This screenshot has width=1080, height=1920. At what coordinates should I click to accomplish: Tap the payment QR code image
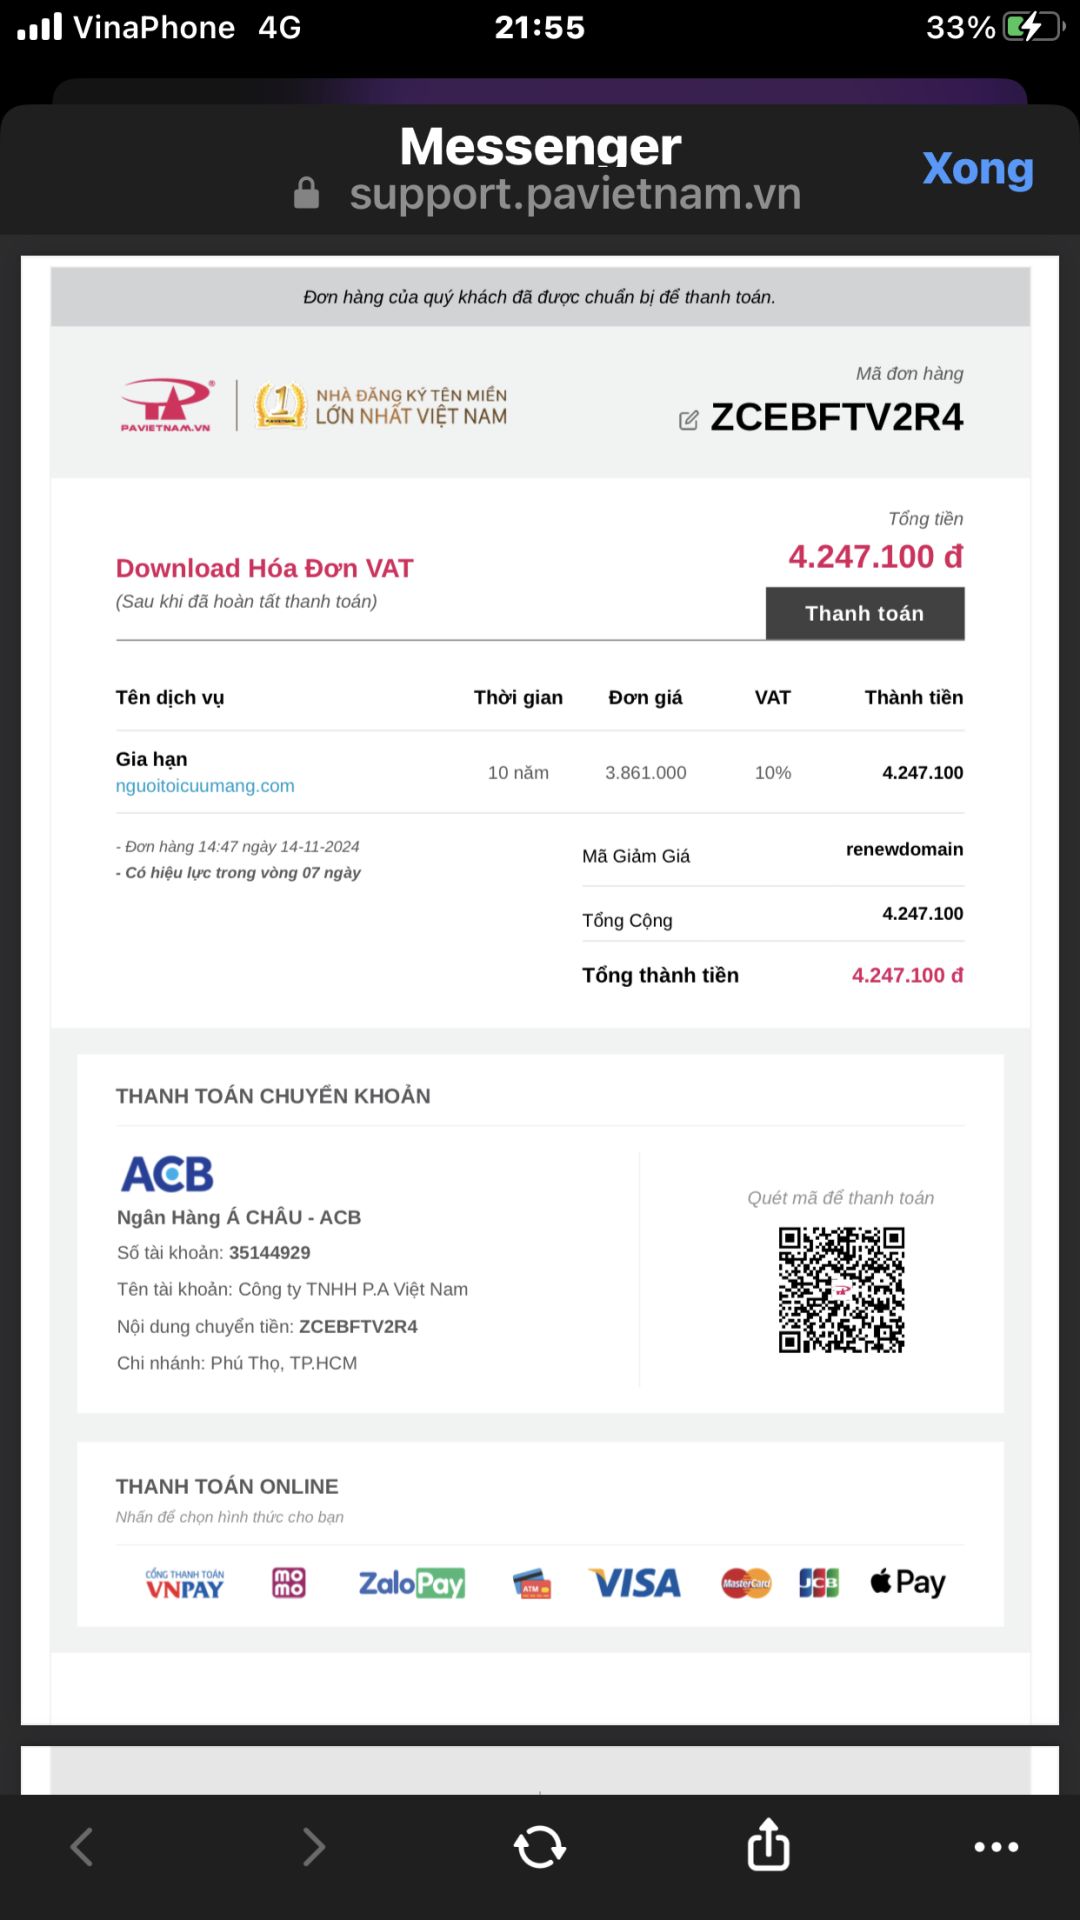tap(841, 1290)
